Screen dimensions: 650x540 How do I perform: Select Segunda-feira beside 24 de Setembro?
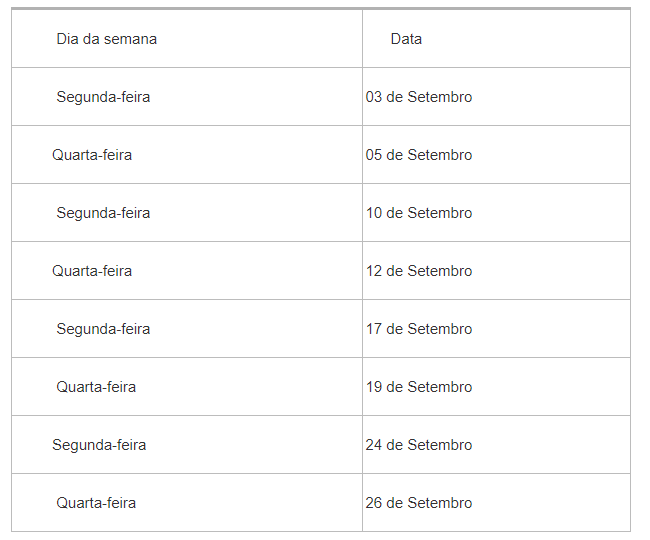(99, 445)
